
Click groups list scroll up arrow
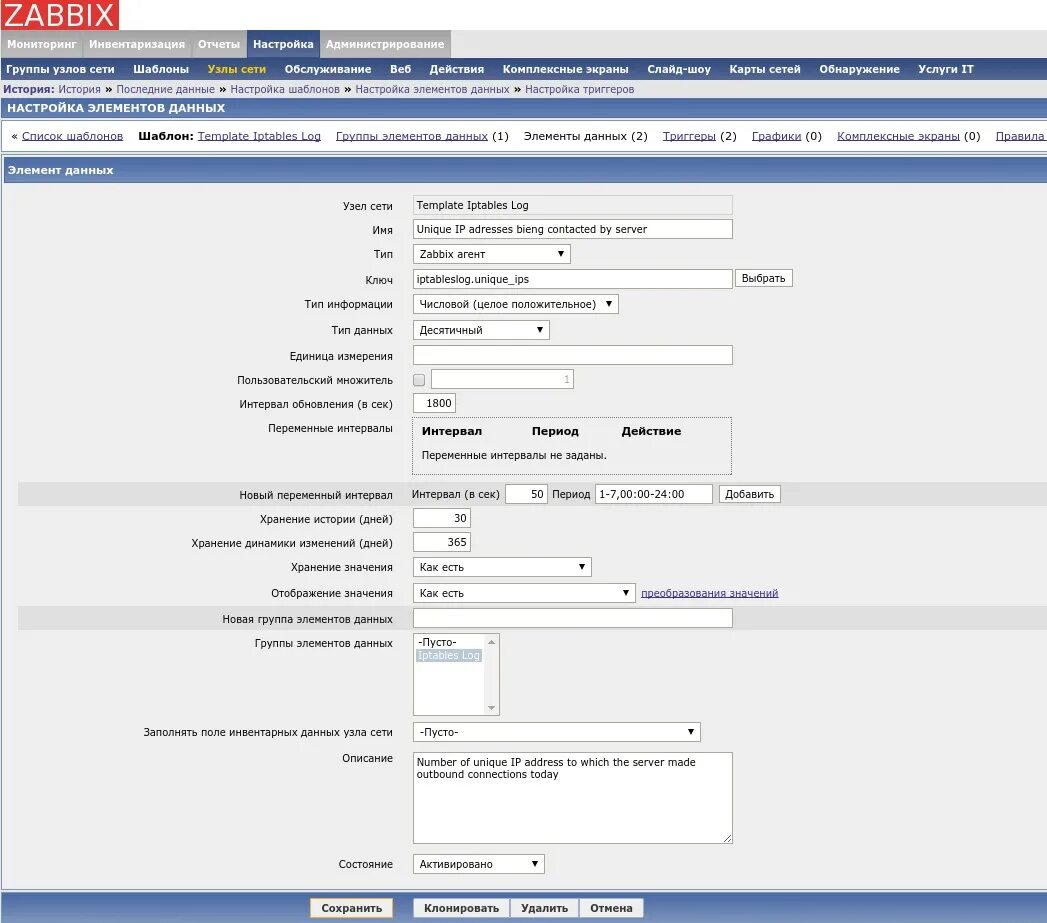pos(491,642)
